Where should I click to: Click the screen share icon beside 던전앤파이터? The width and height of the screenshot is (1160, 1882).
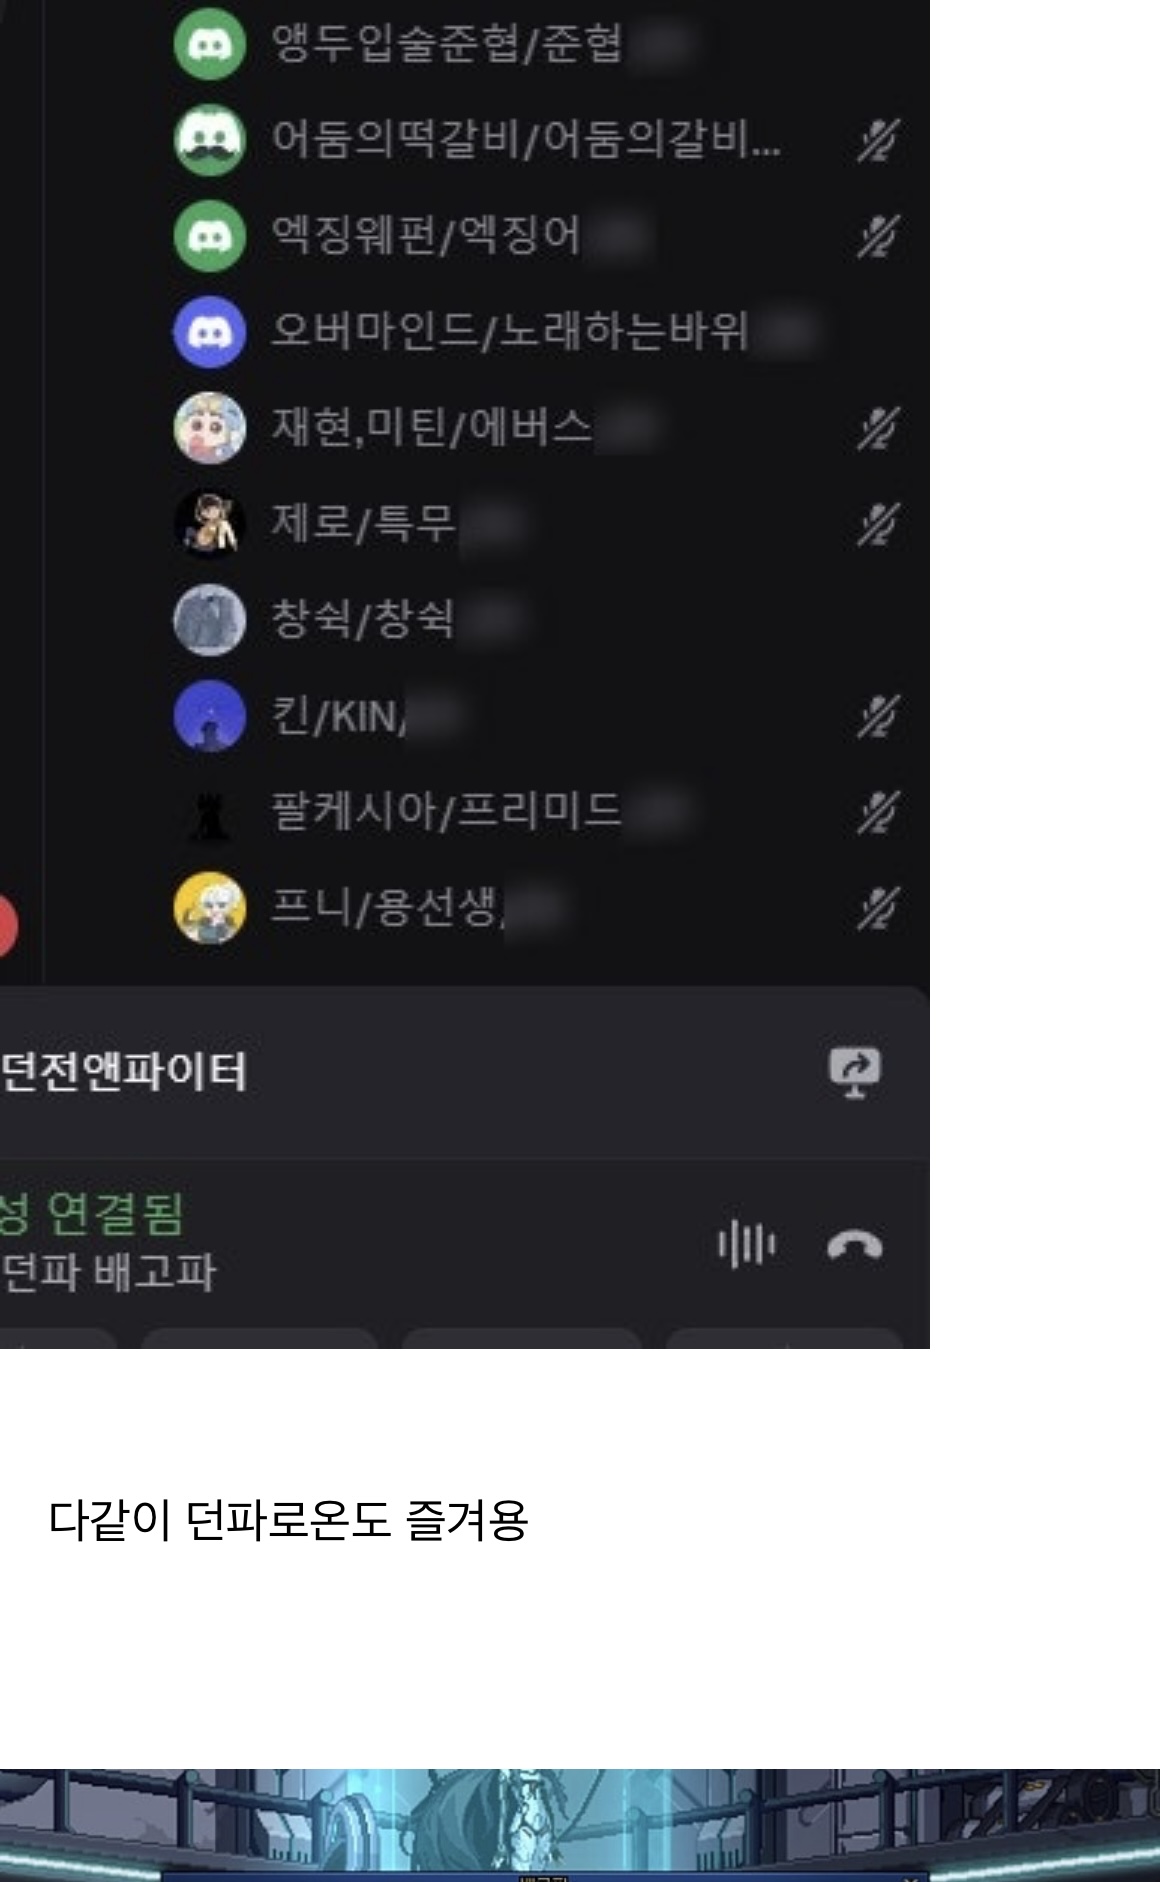[x=855, y=1072]
